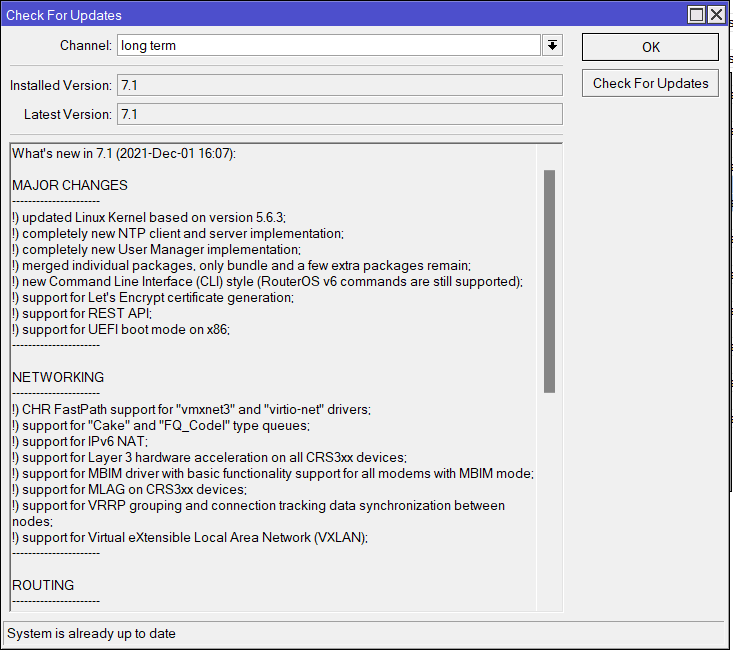
Task: Click the VXLAN support line
Action: click(x=190, y=537)
